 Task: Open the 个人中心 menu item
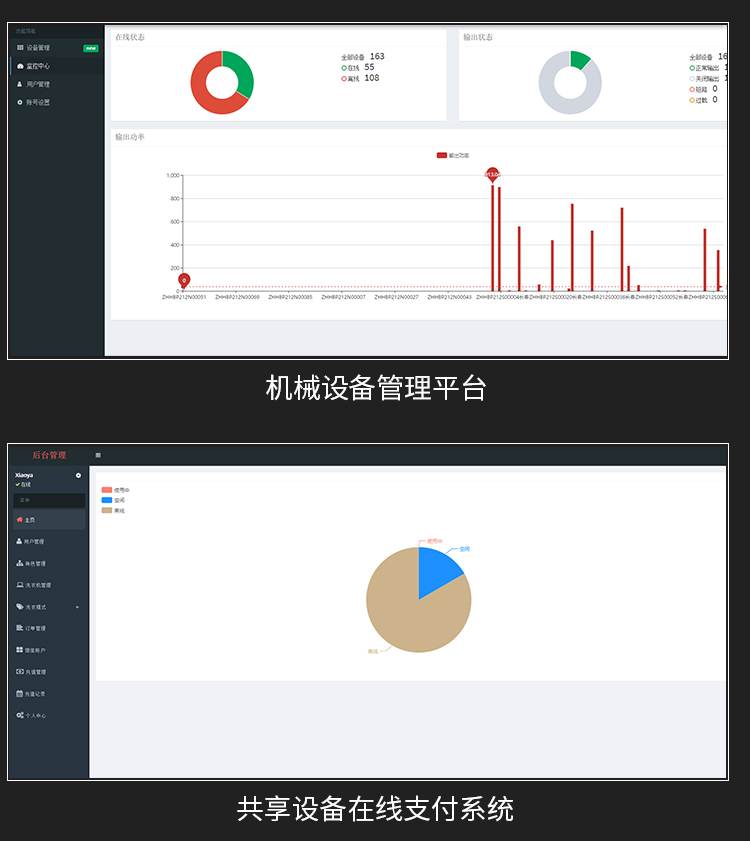35,715
